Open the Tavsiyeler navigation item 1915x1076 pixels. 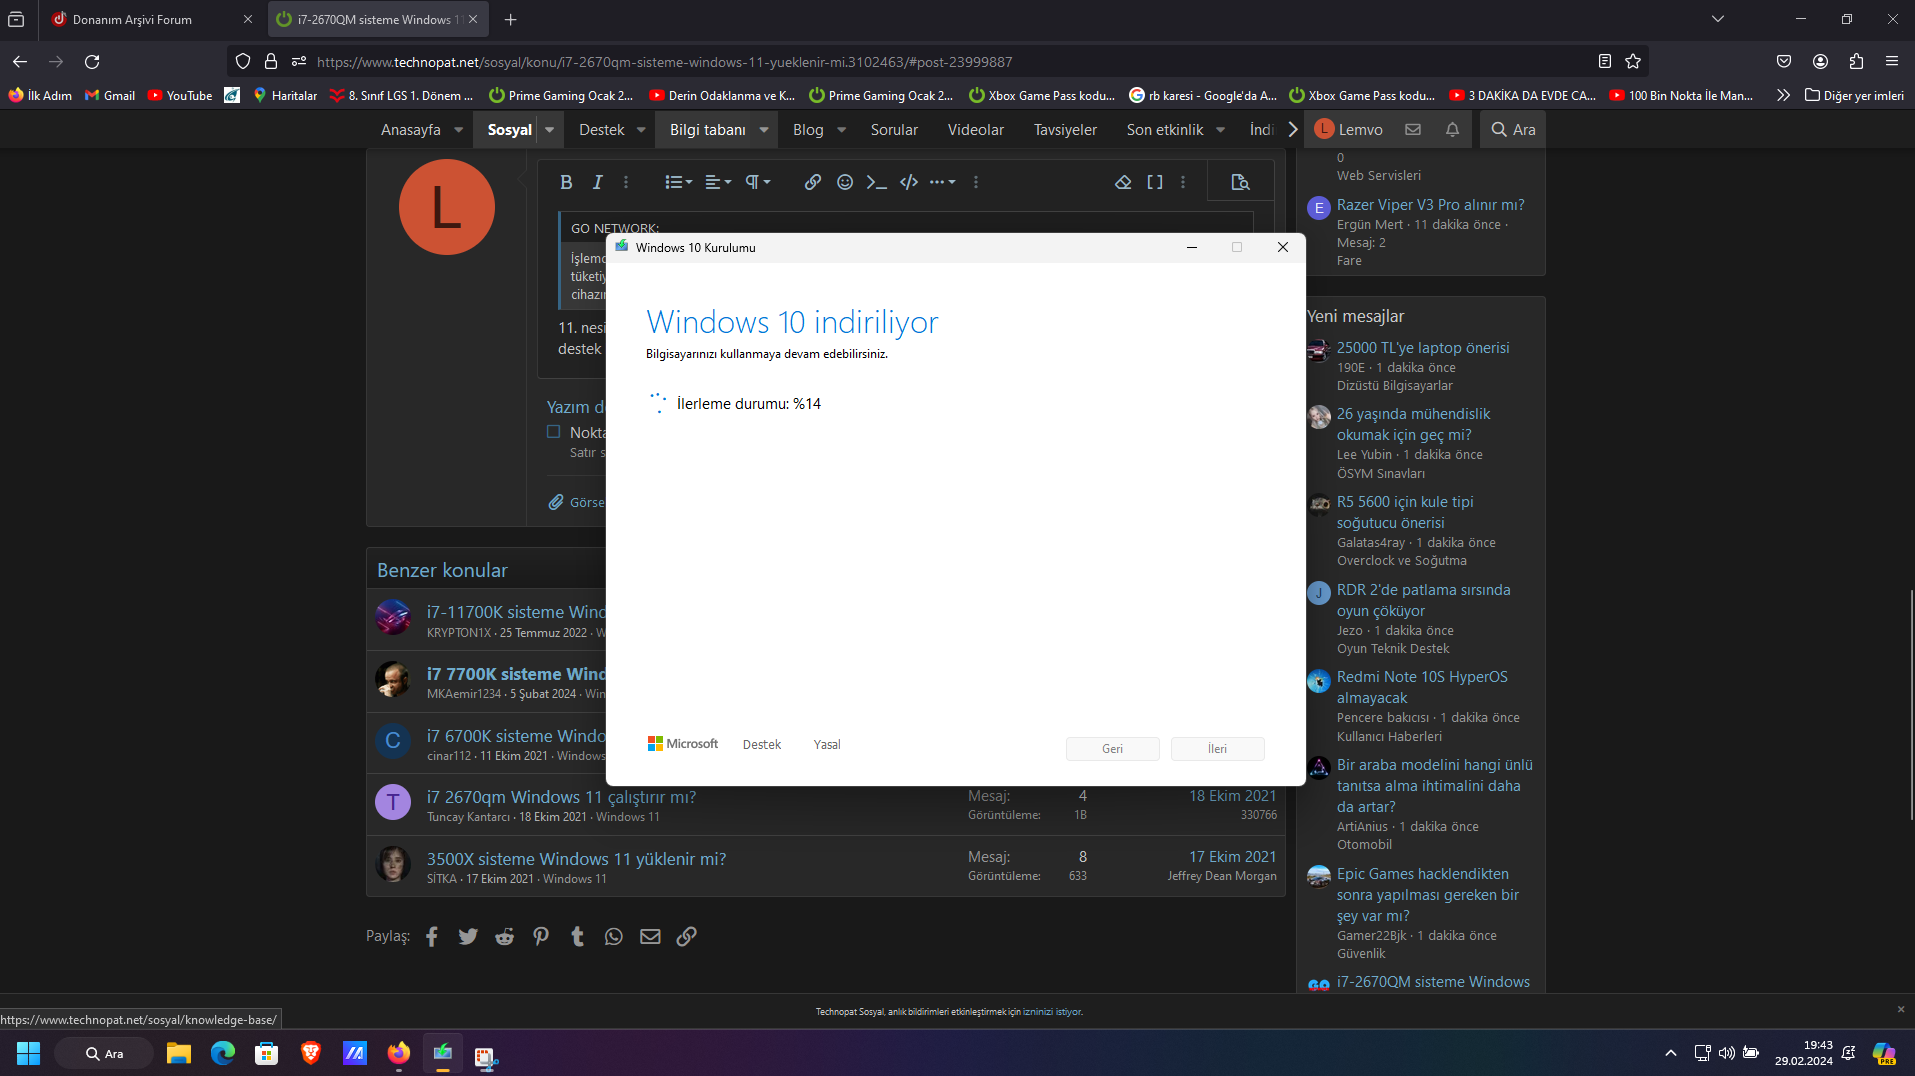point(1065,129)
